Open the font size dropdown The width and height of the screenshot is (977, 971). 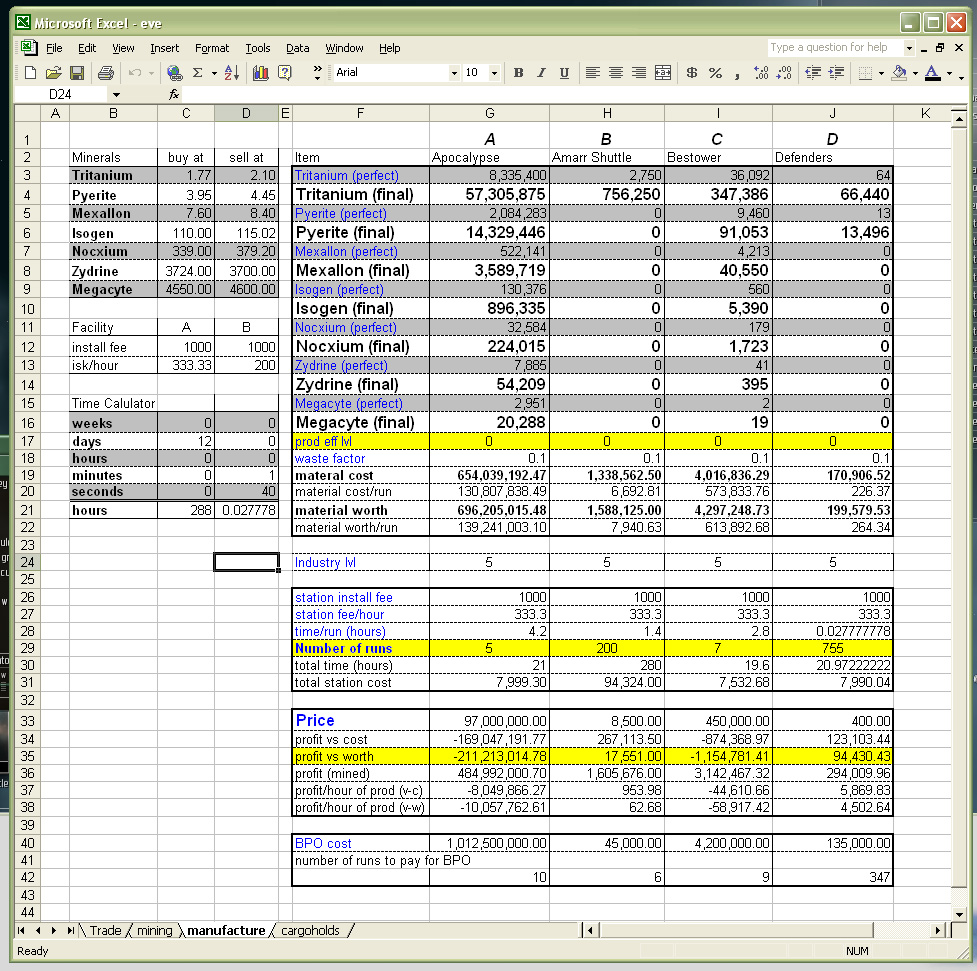coord(494,73)
